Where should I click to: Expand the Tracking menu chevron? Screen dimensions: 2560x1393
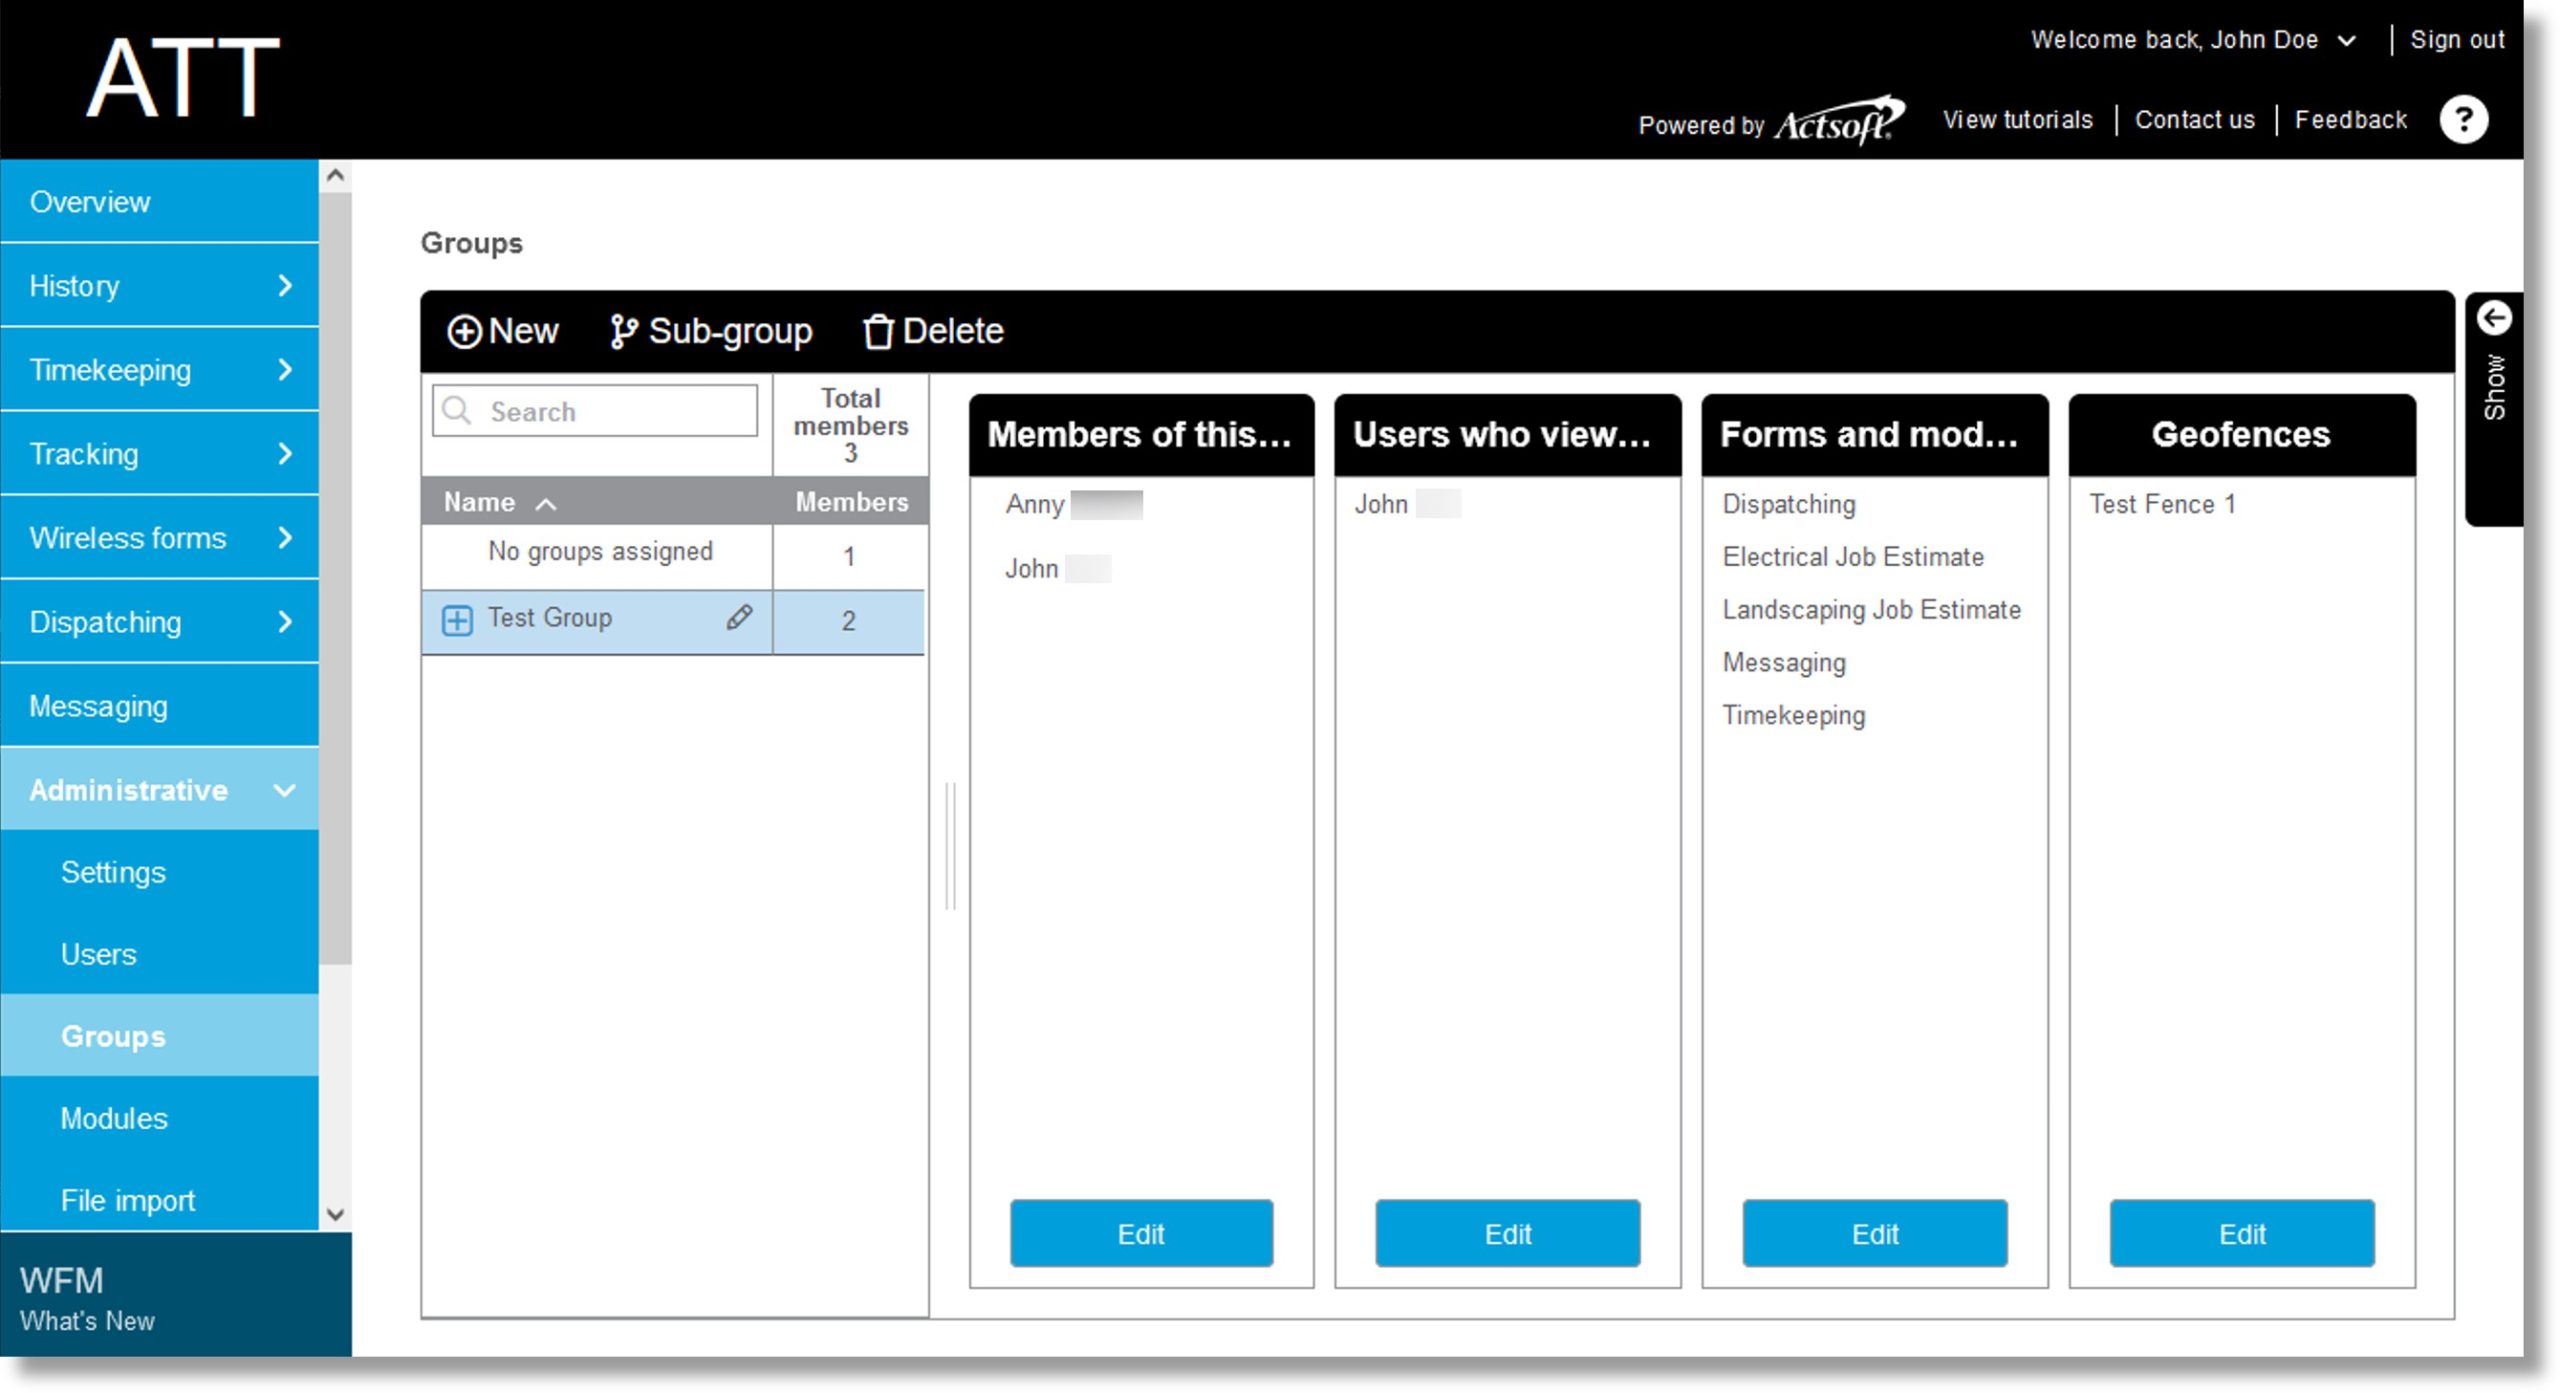tap(285, 454)
